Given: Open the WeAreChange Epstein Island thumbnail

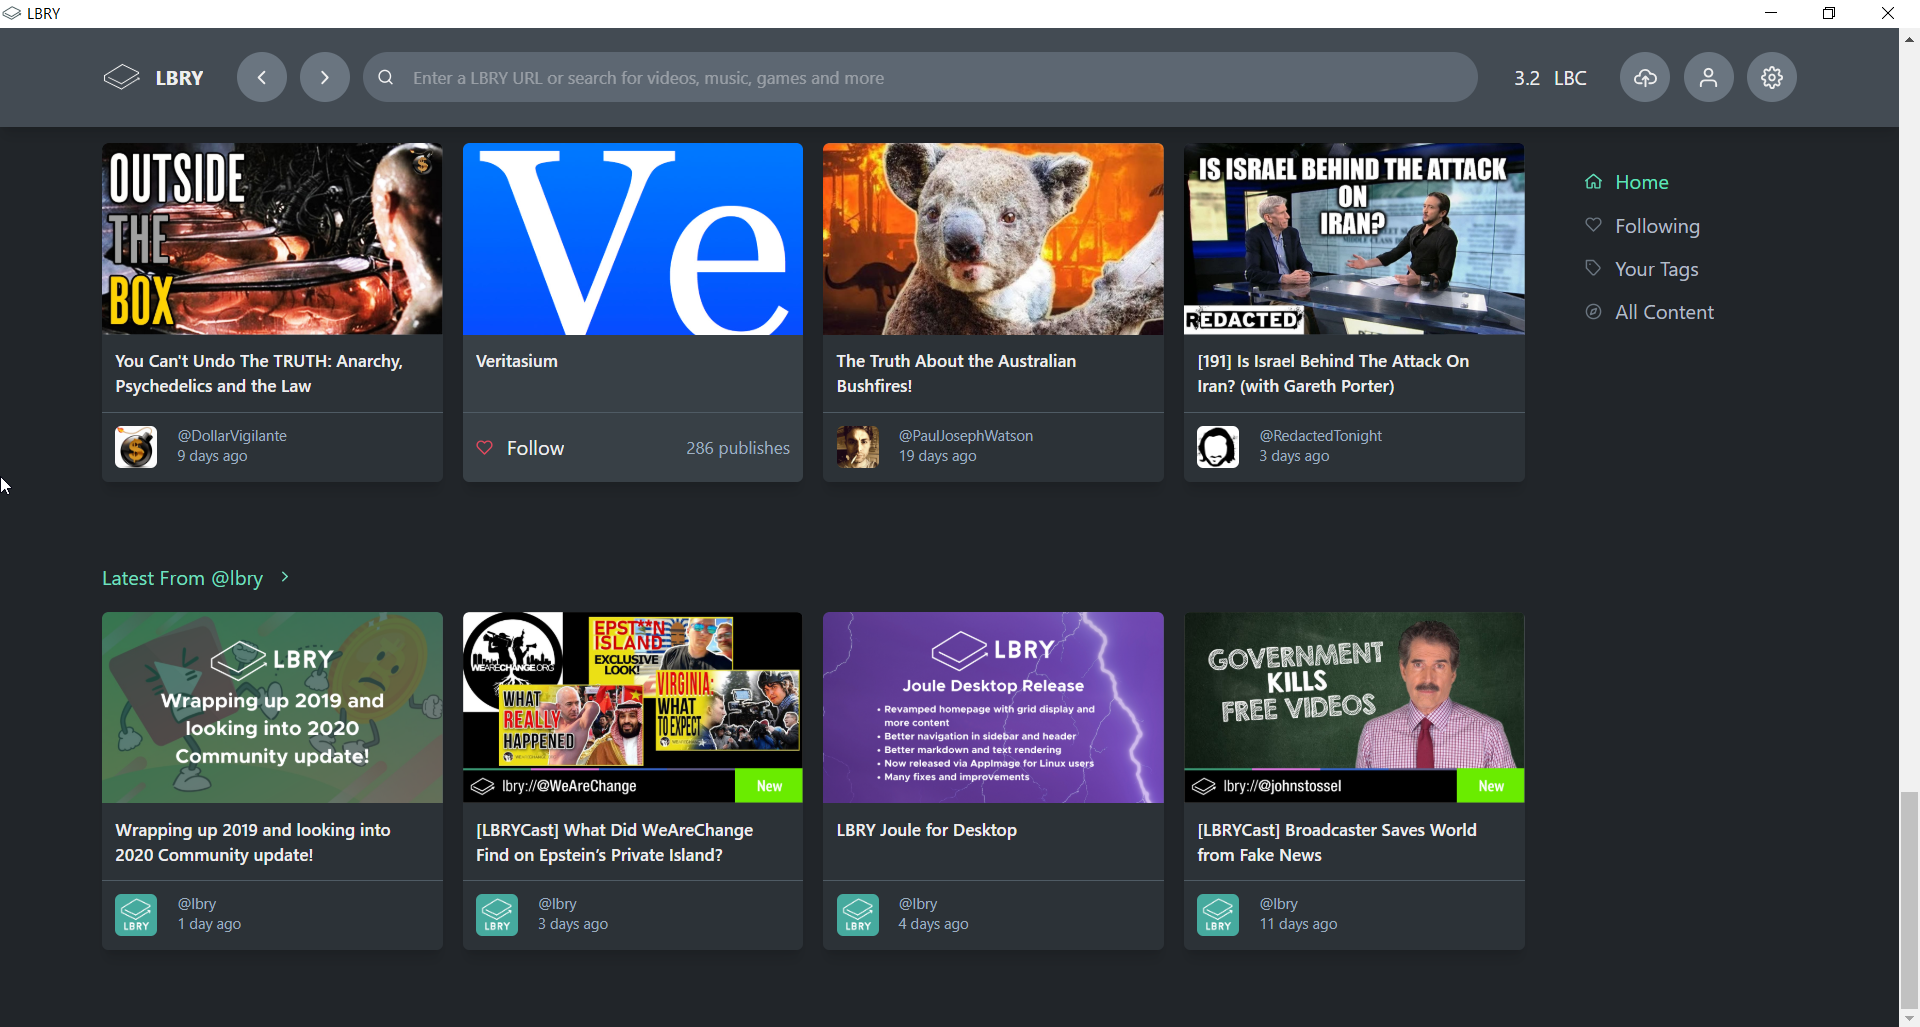Looking at the screenshot, I should pos(633,707).
